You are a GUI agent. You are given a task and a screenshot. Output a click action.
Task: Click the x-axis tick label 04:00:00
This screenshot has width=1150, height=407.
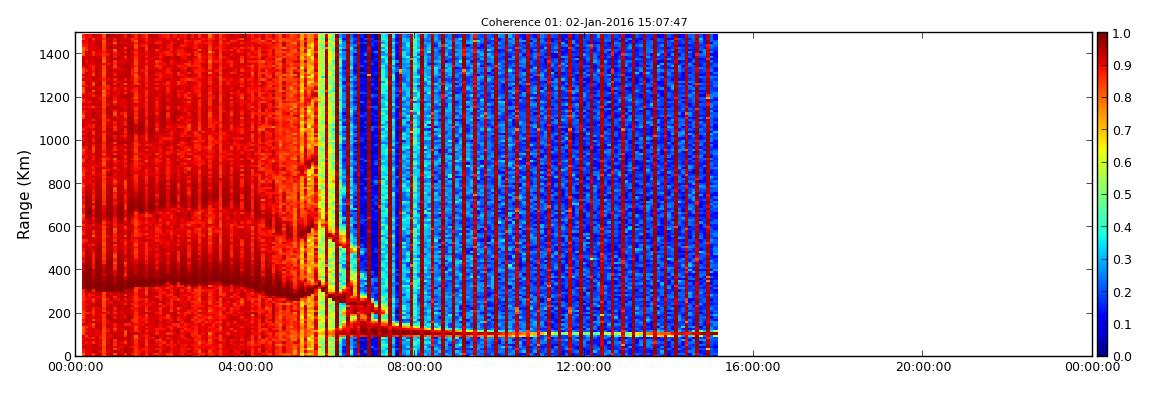coord(245,367)
